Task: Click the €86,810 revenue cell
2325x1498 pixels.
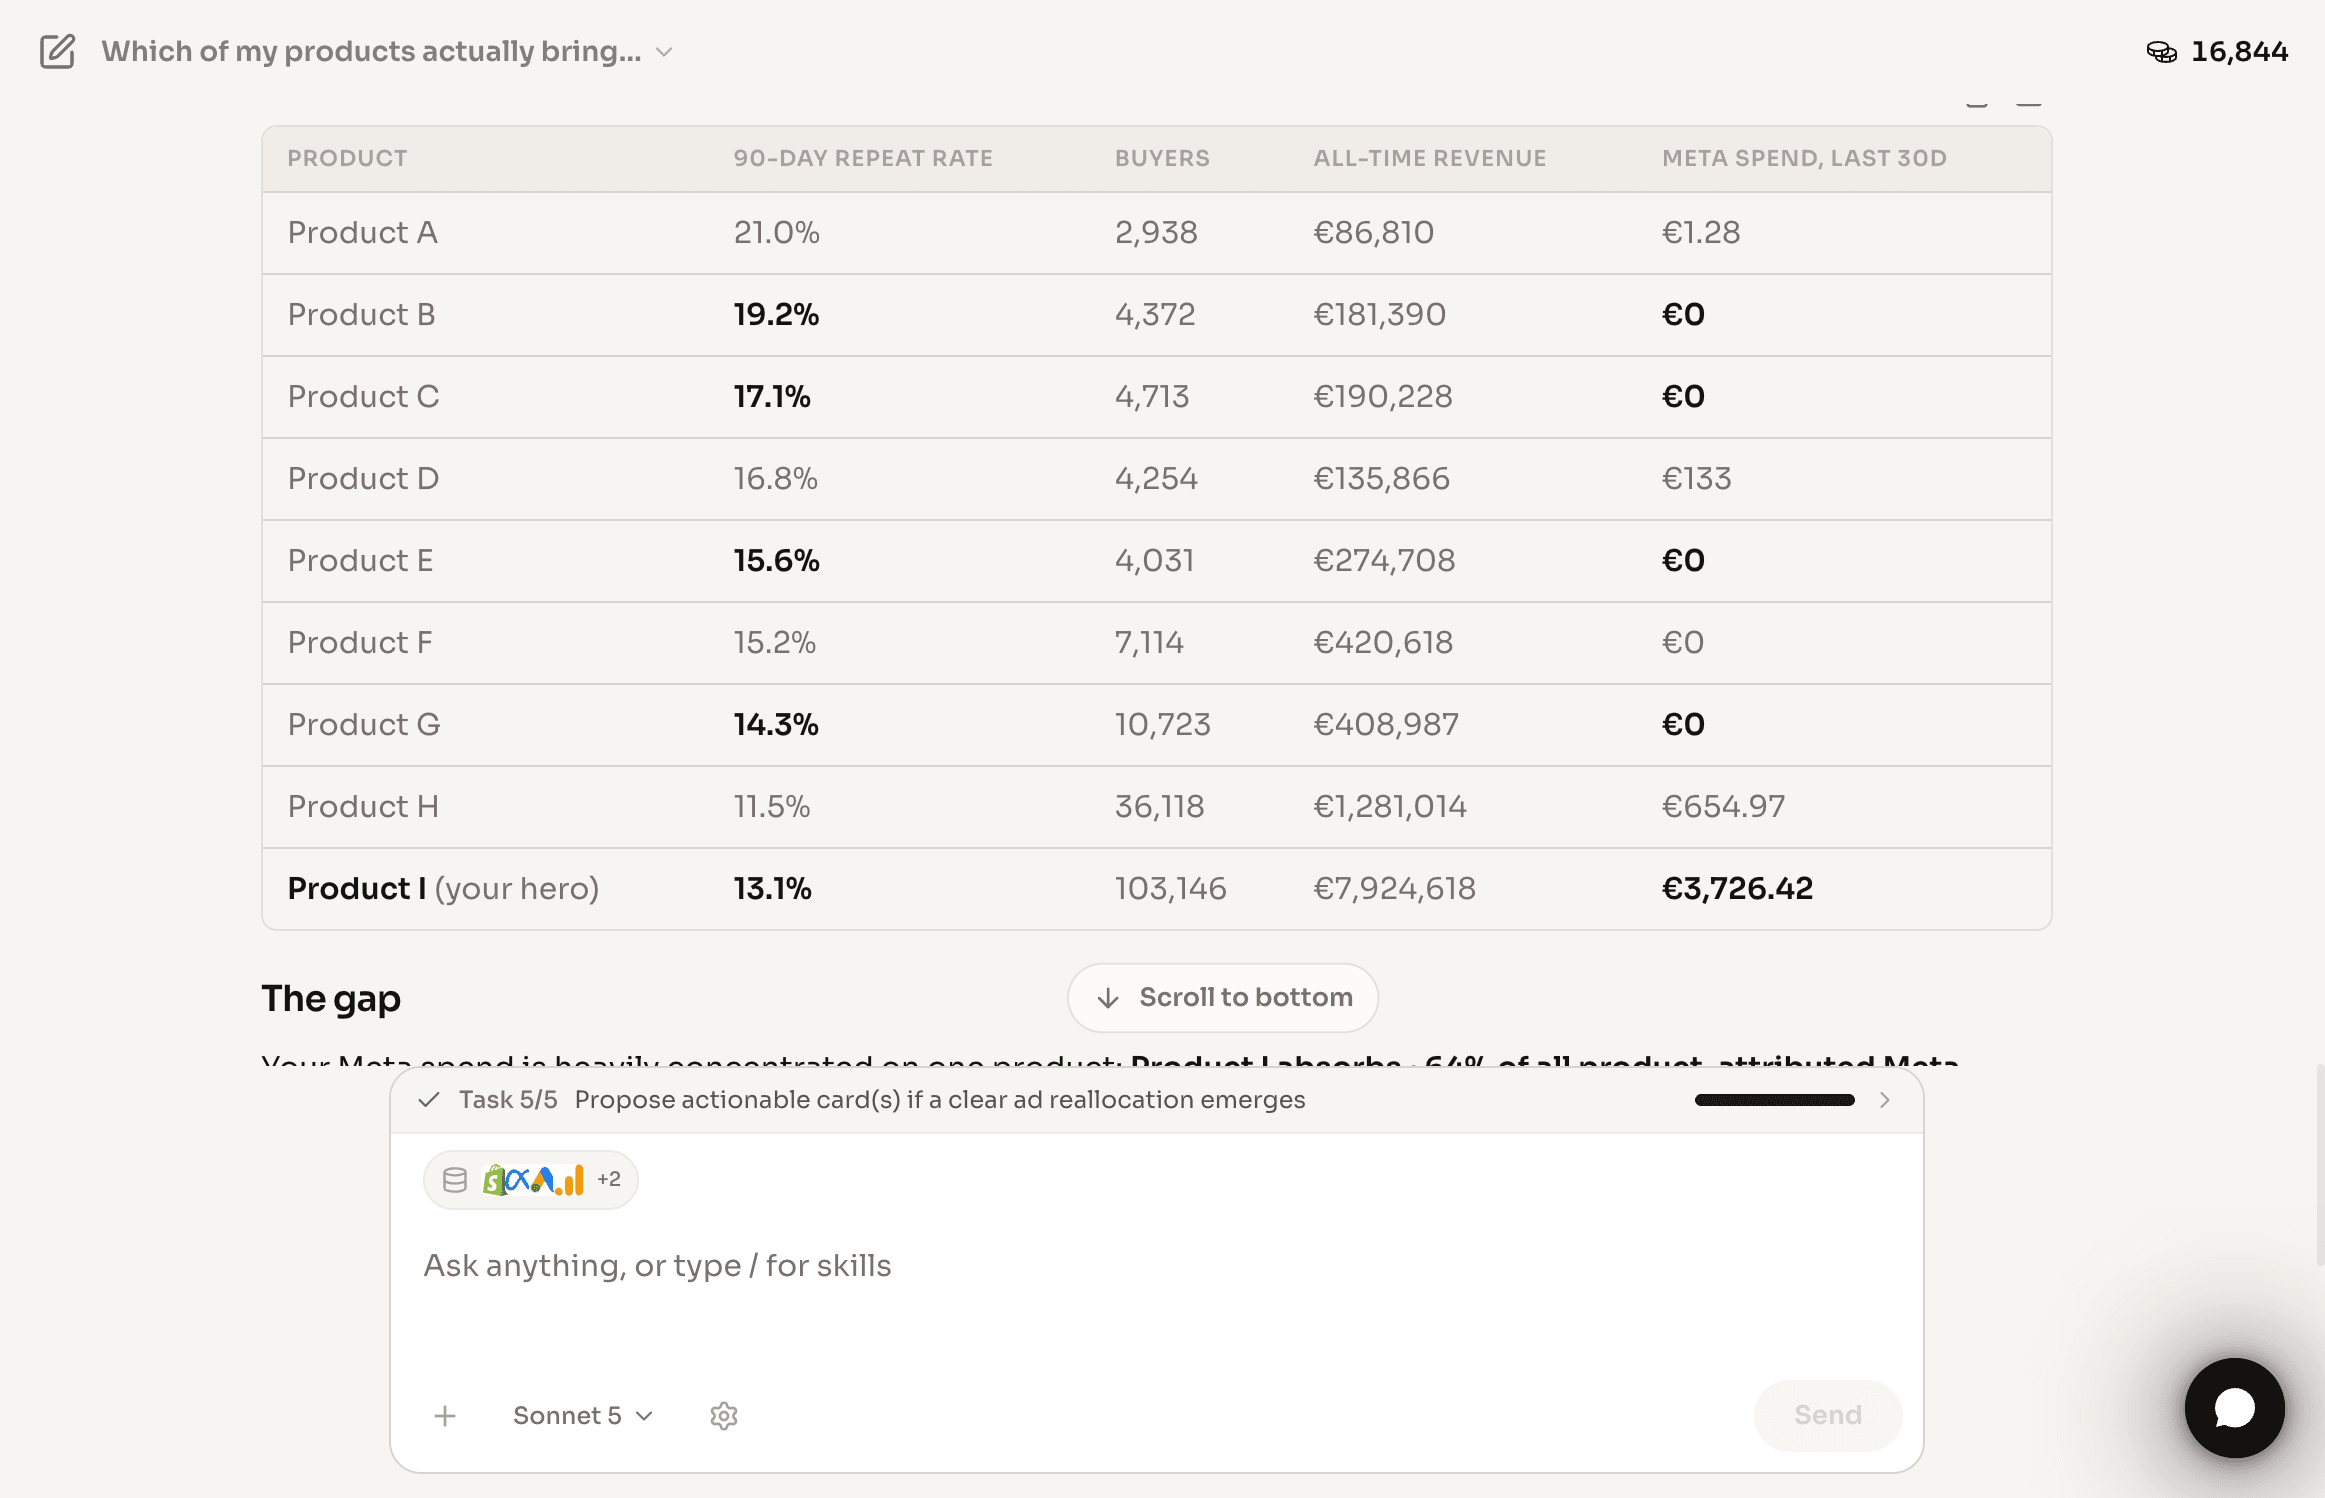Action: point(1373,233)
